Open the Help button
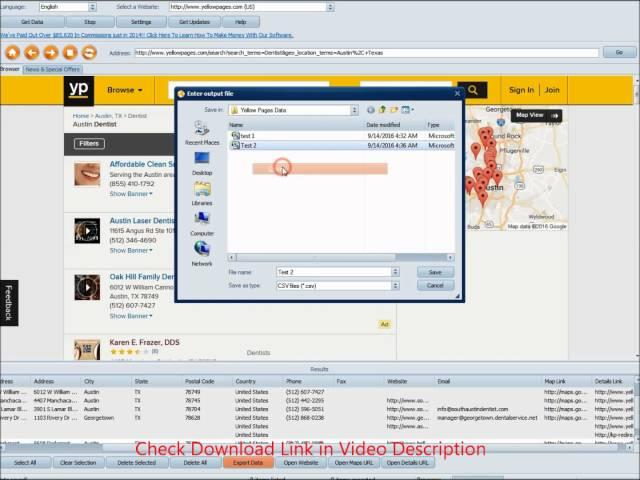The height and width of the screenshot is (480, 640). coord(241,22)
